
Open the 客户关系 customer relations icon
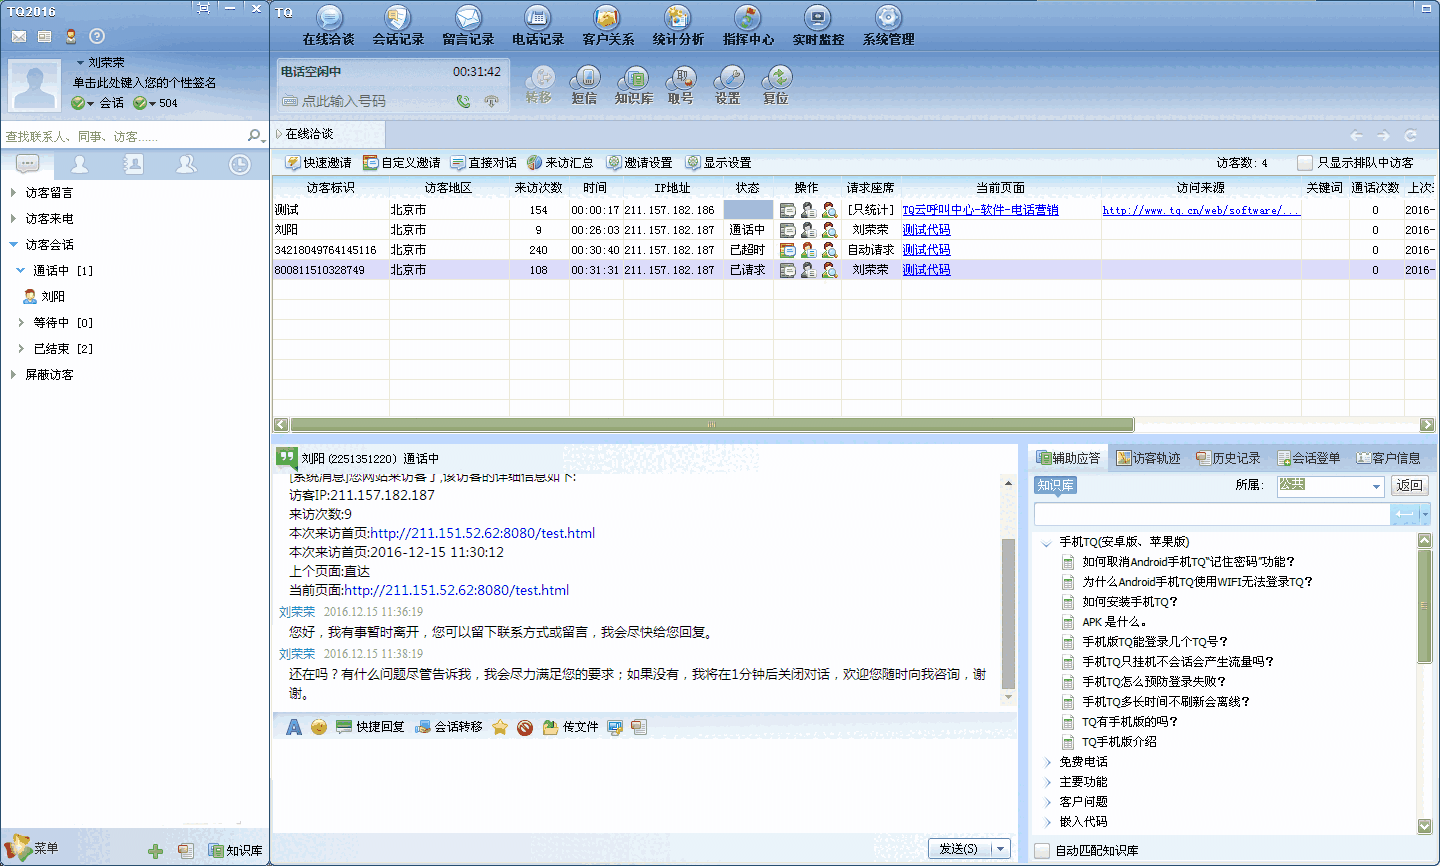coord(608,25)
